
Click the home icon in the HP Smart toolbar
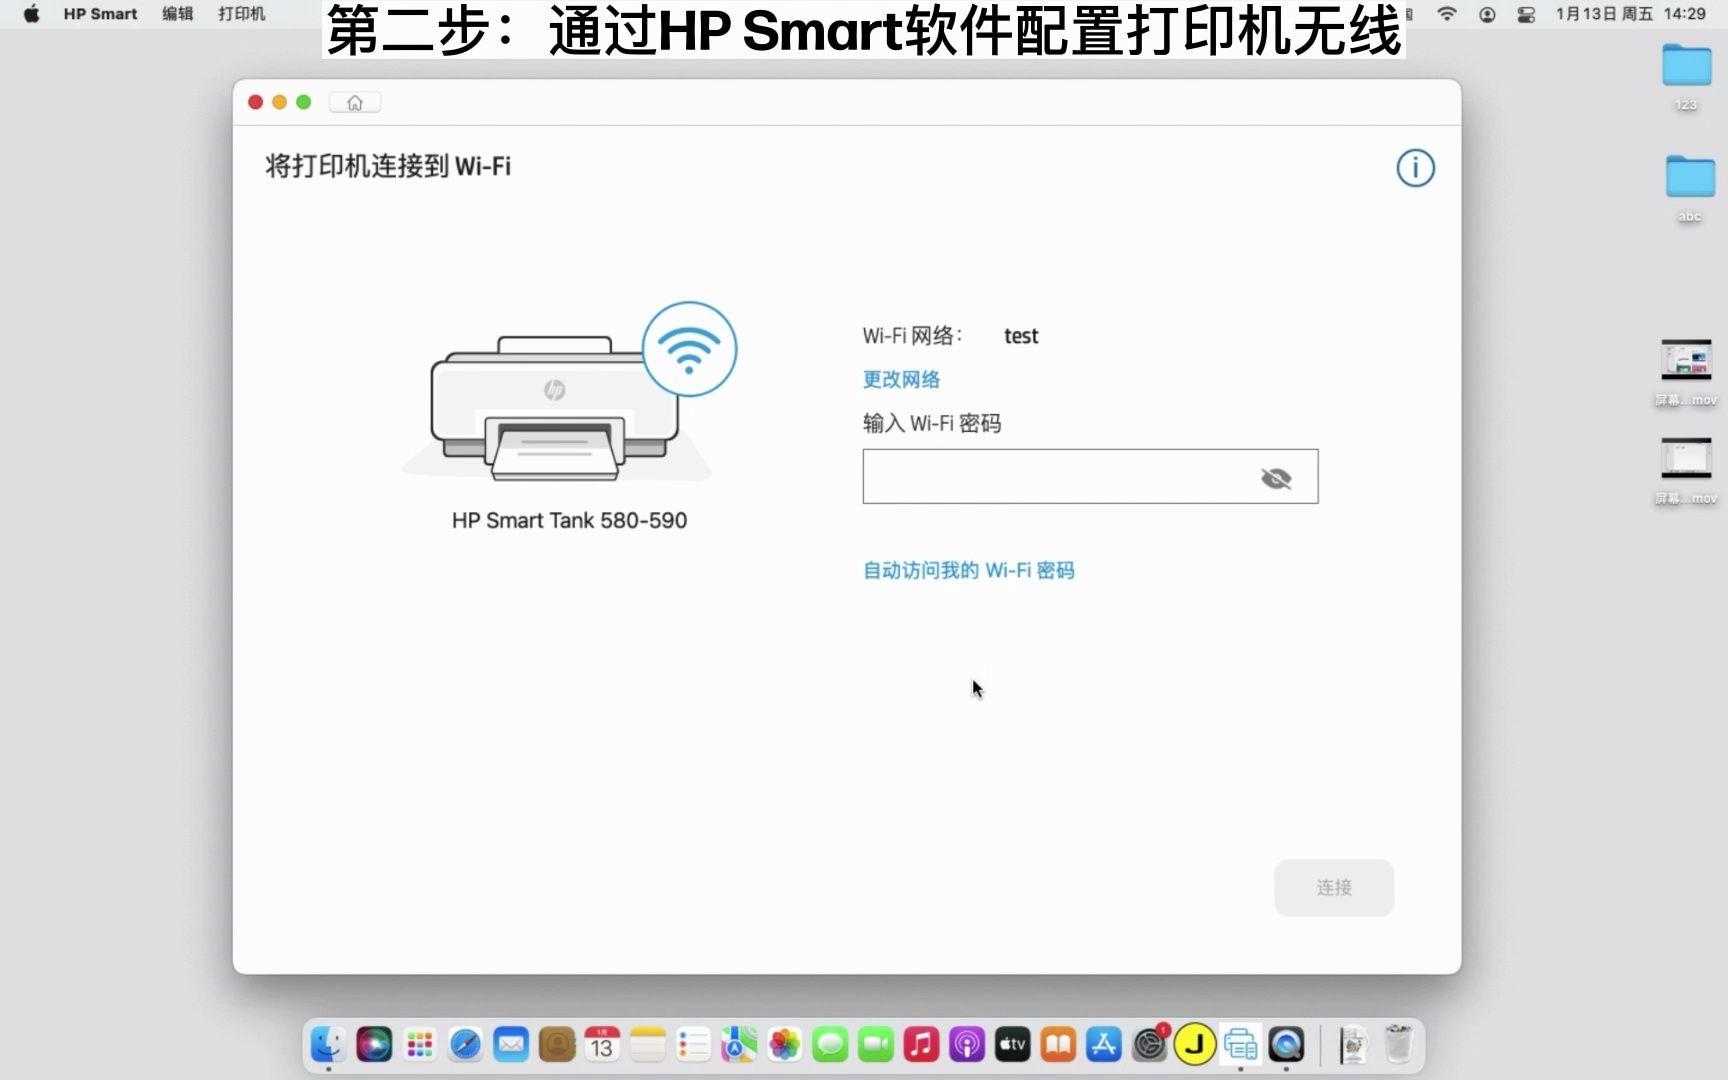pyautogui.click(x=354, y=103)
